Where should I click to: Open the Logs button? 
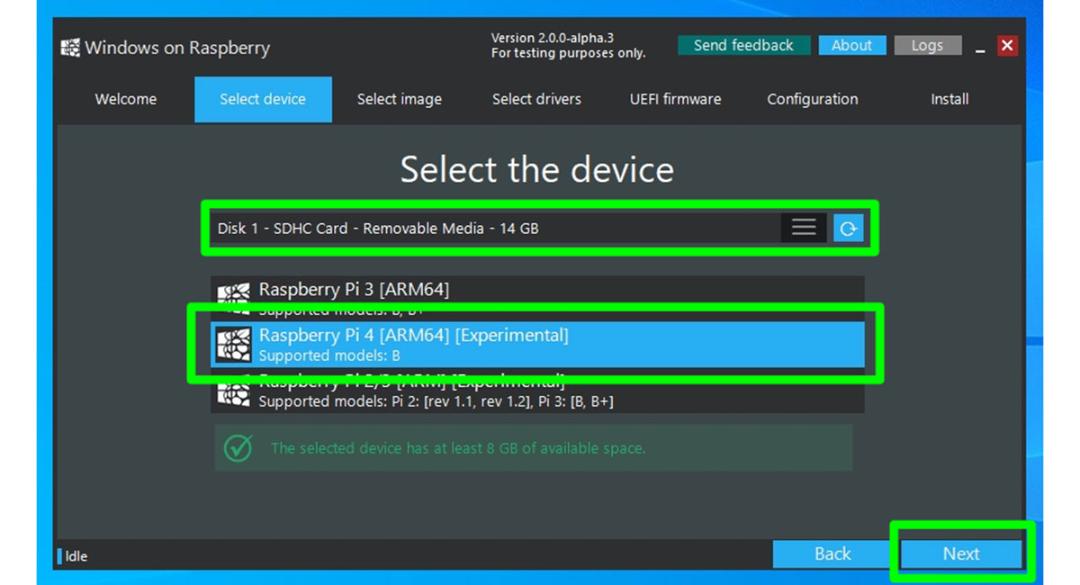927,45
